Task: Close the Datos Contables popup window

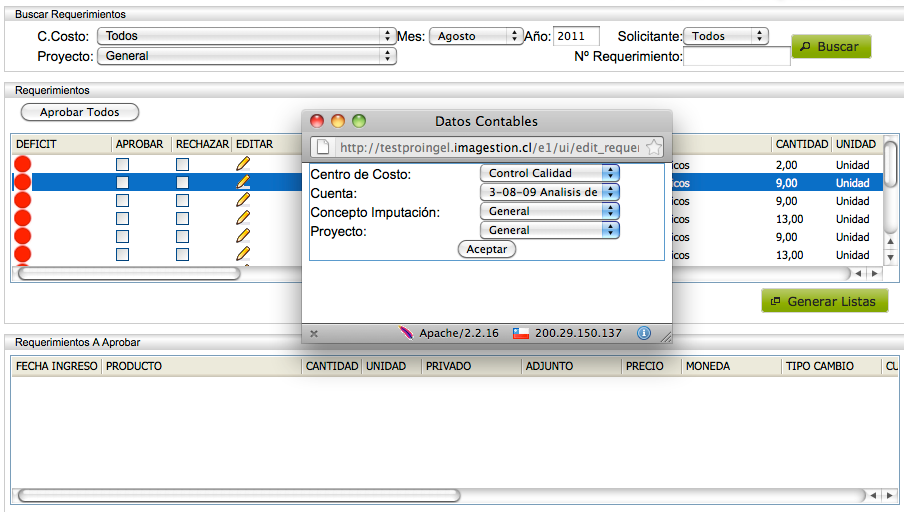Action: click(x=317, y=121)
